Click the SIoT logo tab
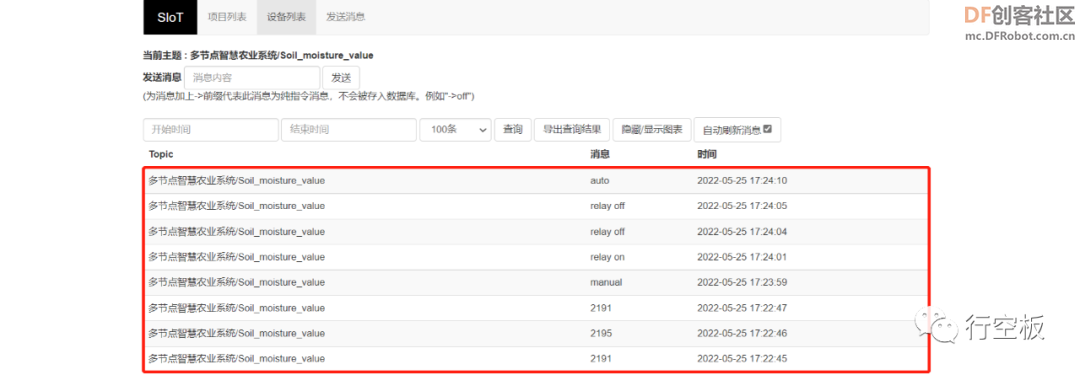Screen dimensions: 1080x375 click(x=170, y=17)
